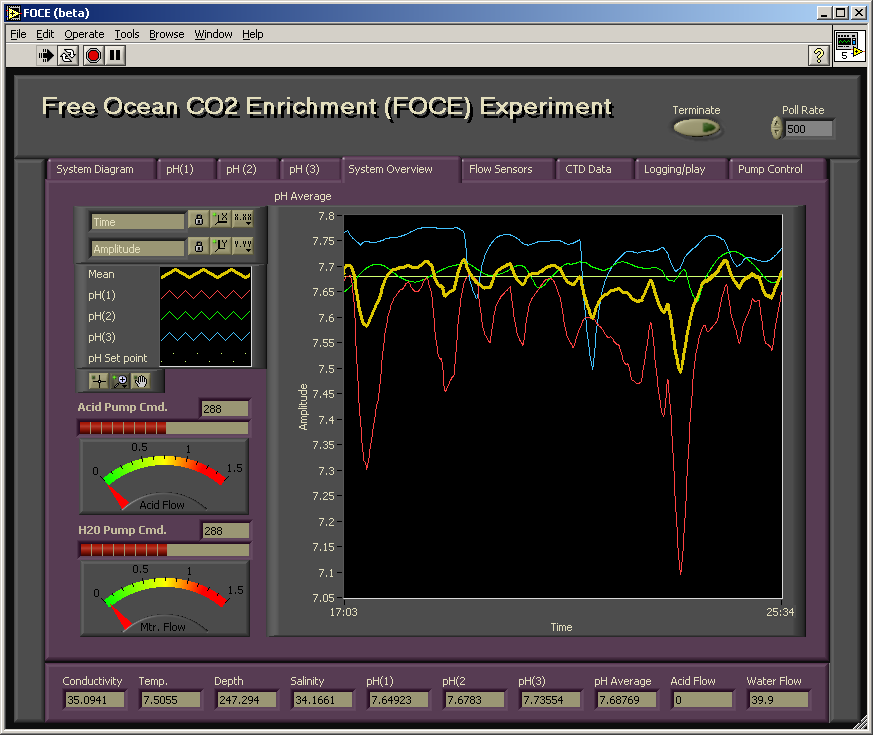Click the FOCE window title bar icon

(x=13, y=13)
